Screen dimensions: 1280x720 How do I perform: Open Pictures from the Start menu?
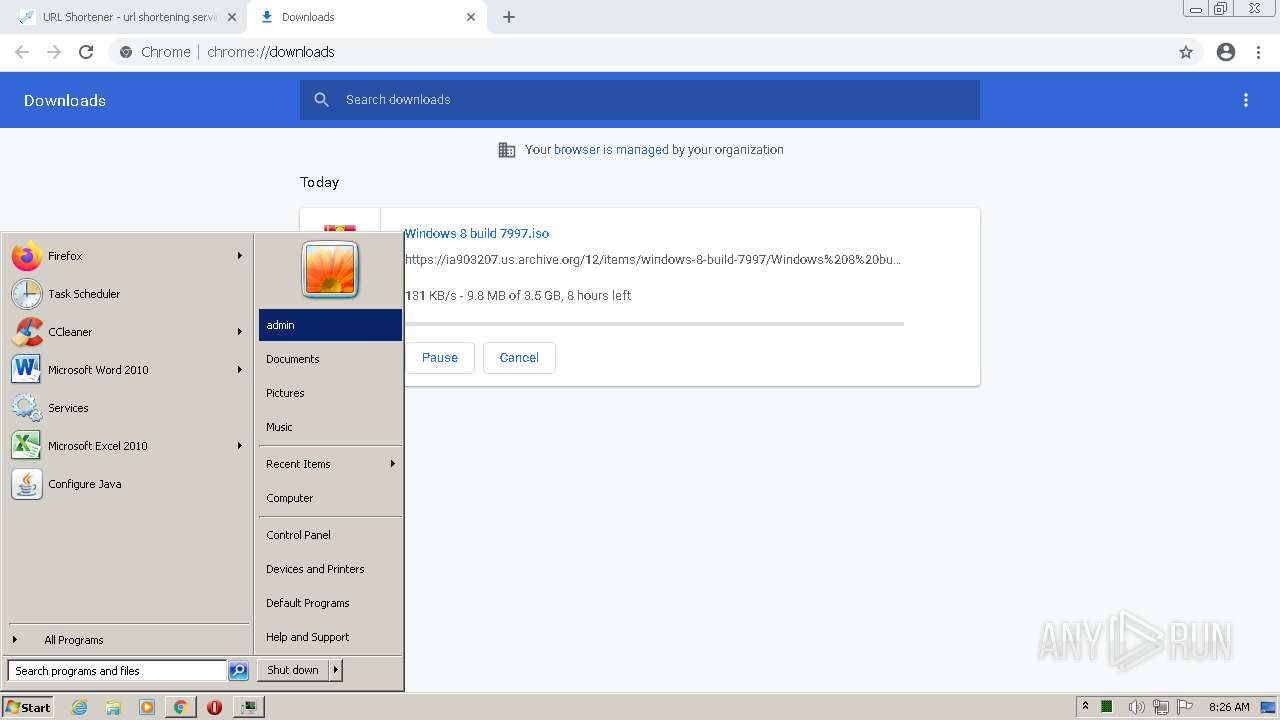[330, 393]
